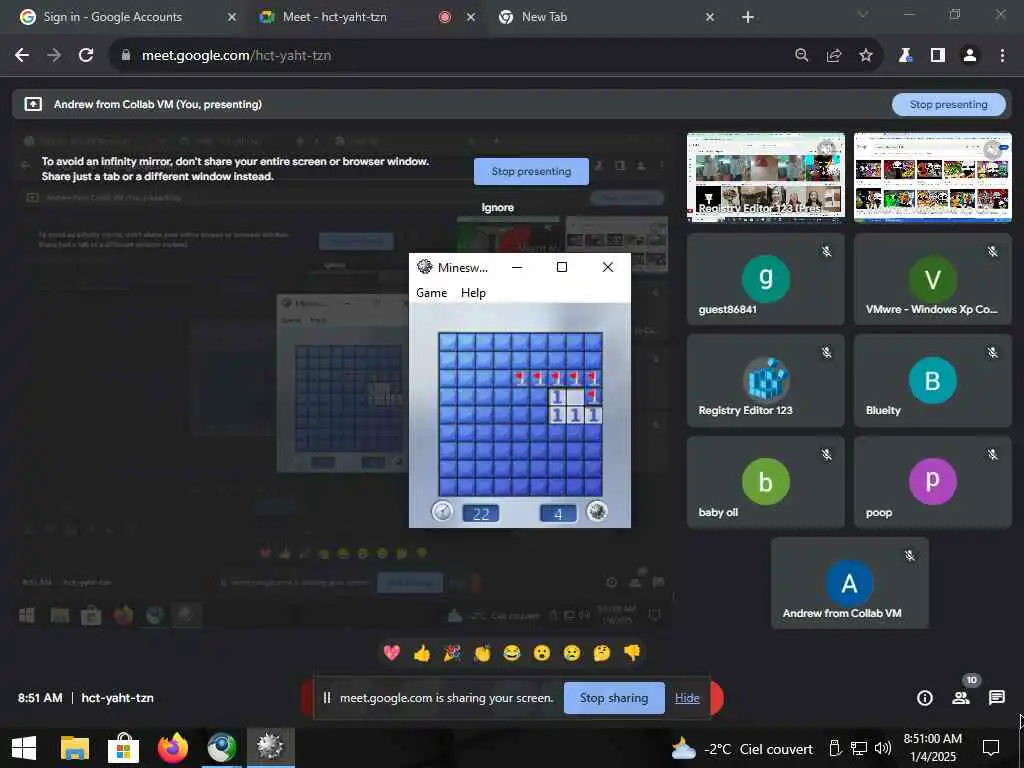Click Stop presenting beside infinity mirror warning
Viewport: 1024px width, 768px height.
[x=531, y=171]
